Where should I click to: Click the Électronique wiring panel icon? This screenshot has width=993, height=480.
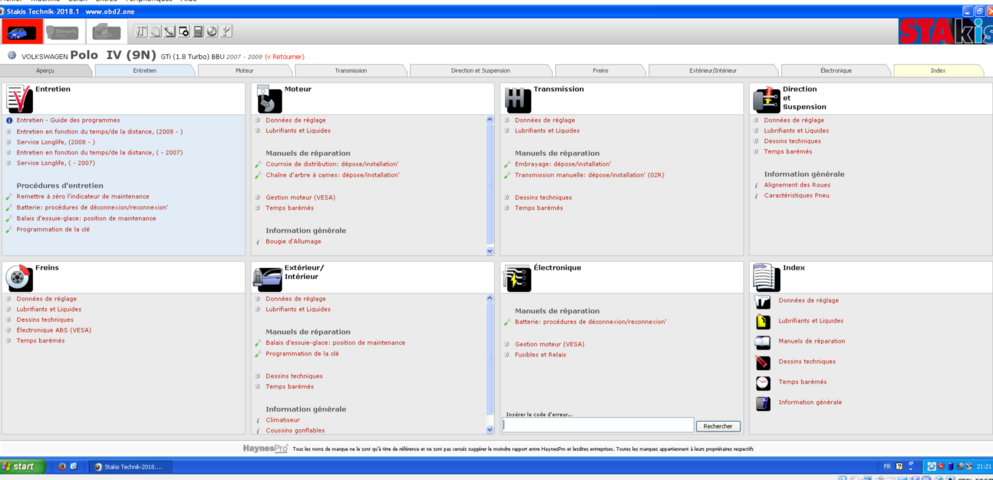pos(517,279)
